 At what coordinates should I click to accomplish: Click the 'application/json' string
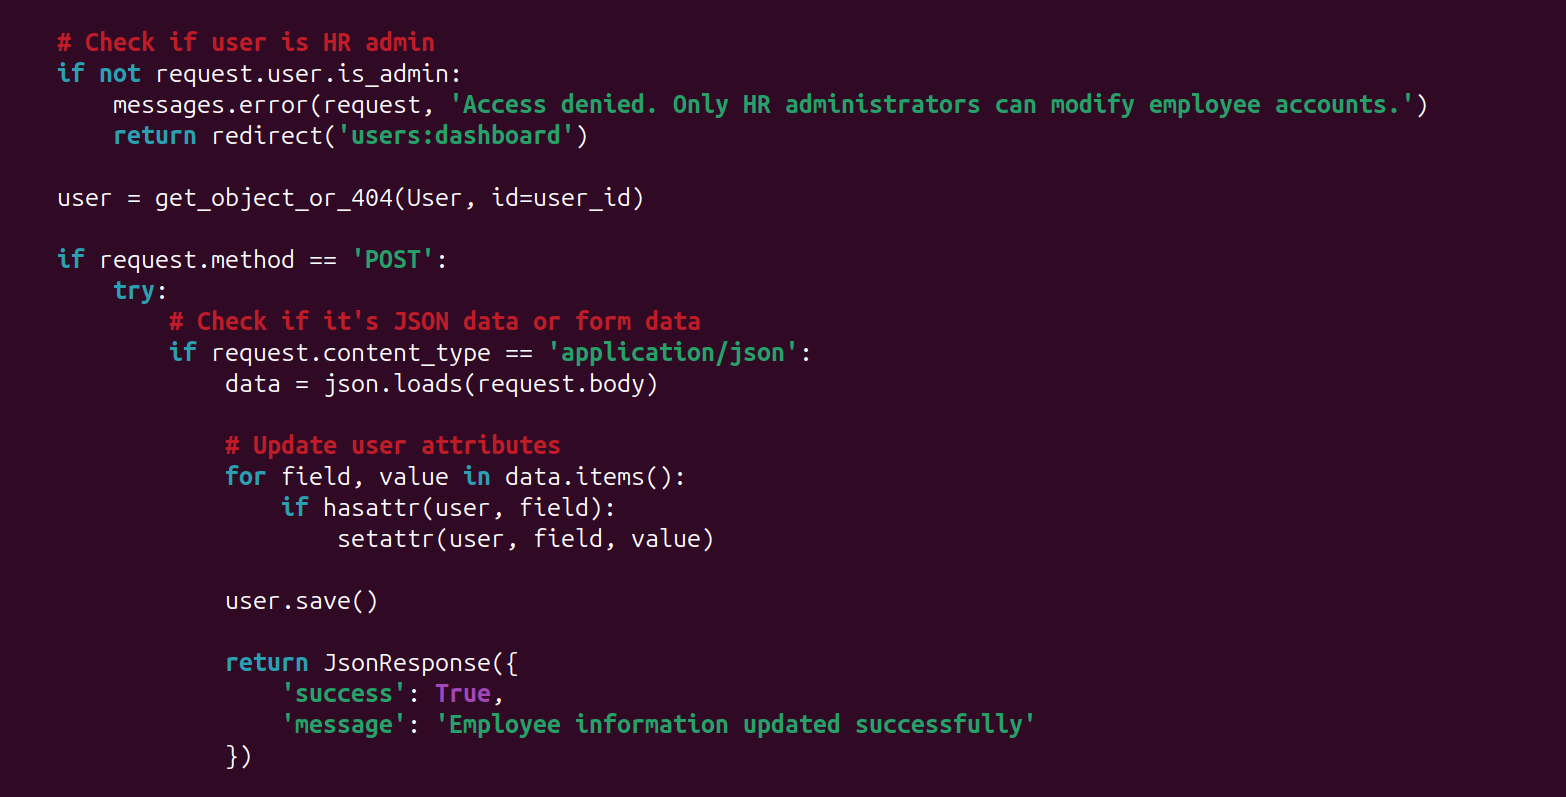coord(672,353)
